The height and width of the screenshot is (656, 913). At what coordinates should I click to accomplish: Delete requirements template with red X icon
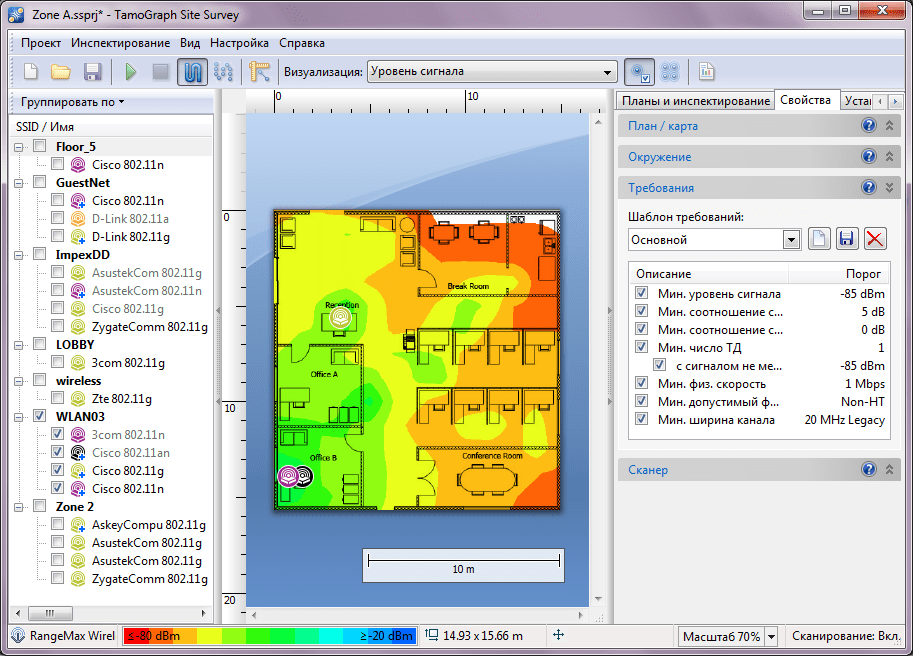click(x=875, y=239)
